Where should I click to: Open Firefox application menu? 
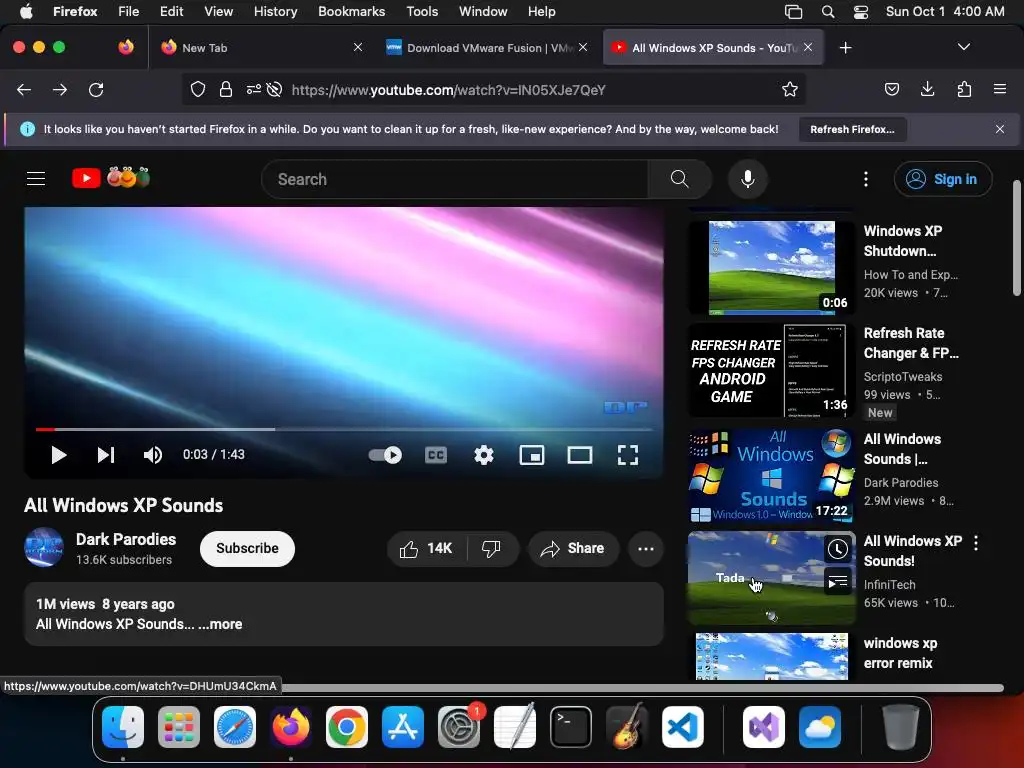point(1000,89)
